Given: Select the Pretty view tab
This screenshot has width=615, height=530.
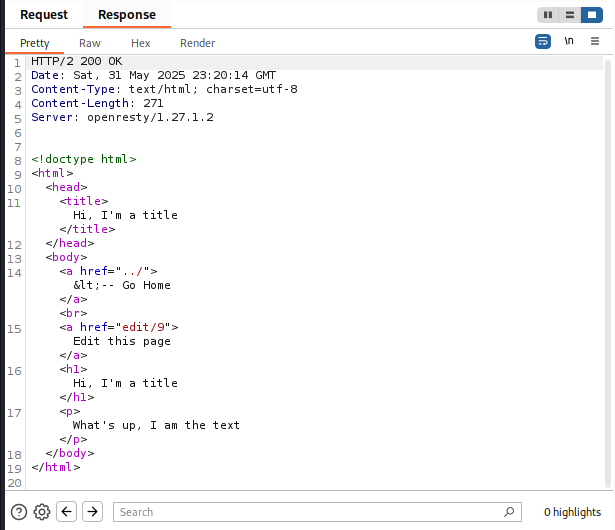Looking at the screenshot, I should 35,43.
